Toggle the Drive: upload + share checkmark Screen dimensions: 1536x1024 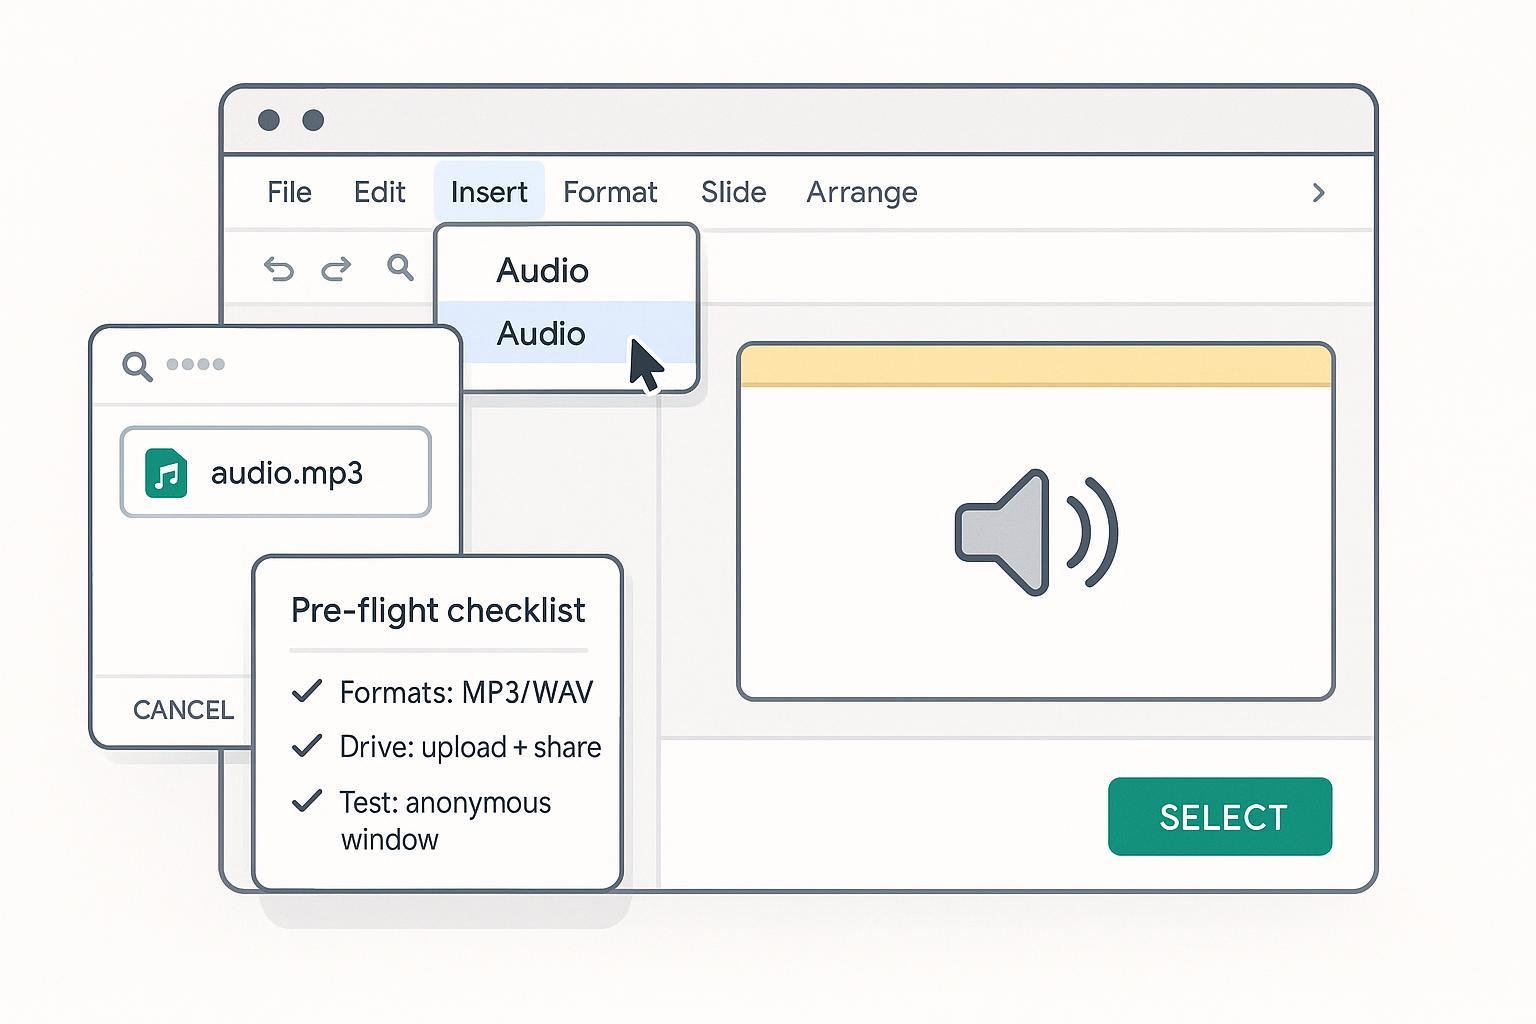click(307, 746)
